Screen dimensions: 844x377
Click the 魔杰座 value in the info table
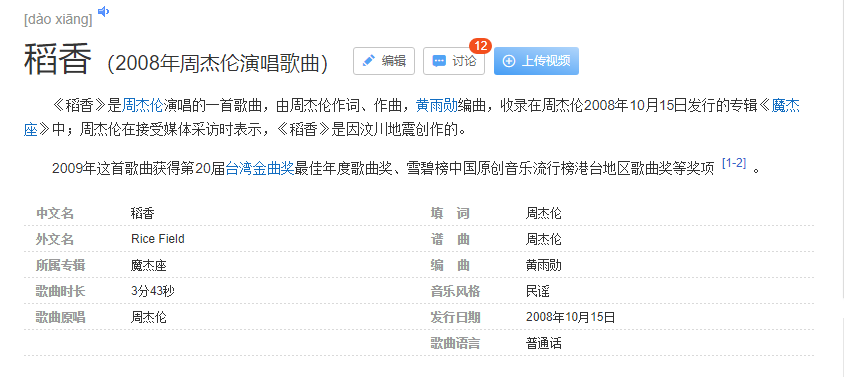click(x=149, y=265)
